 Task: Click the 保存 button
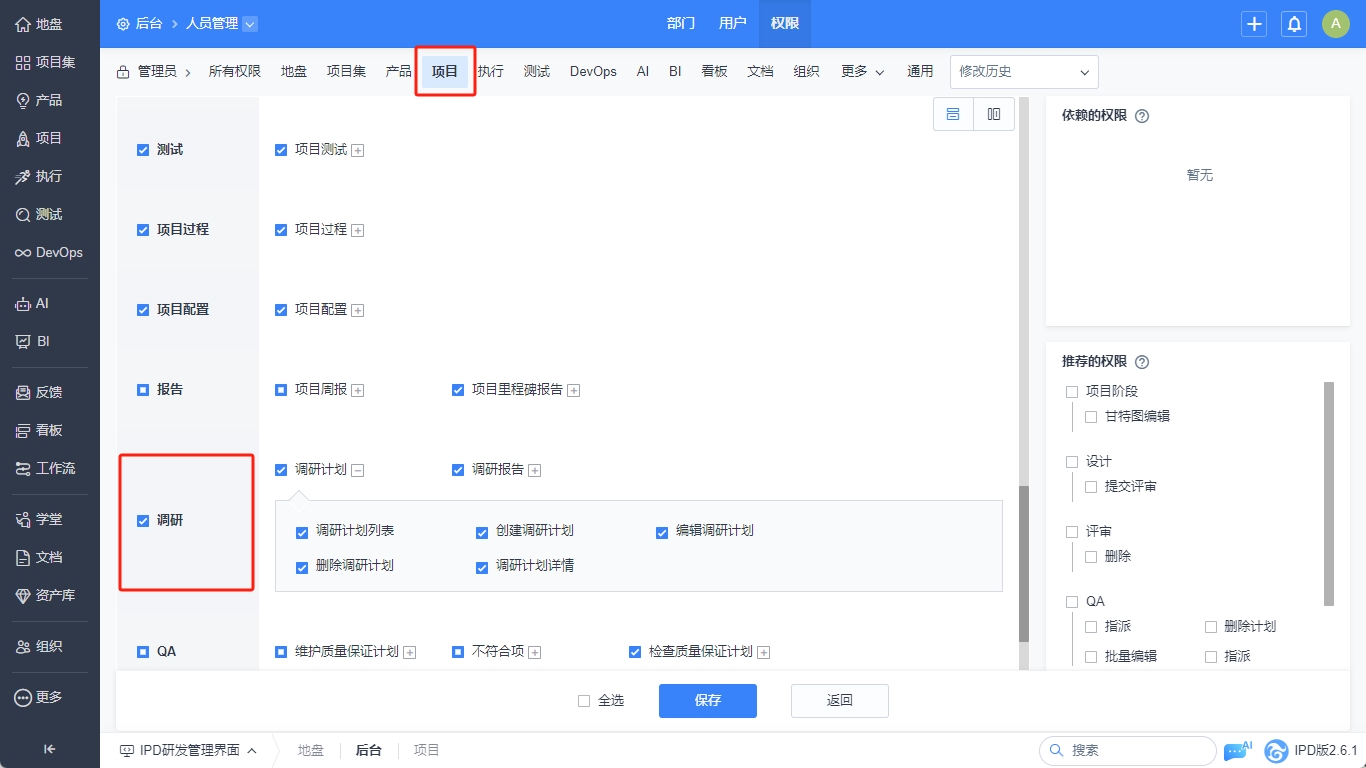(707, 701)
